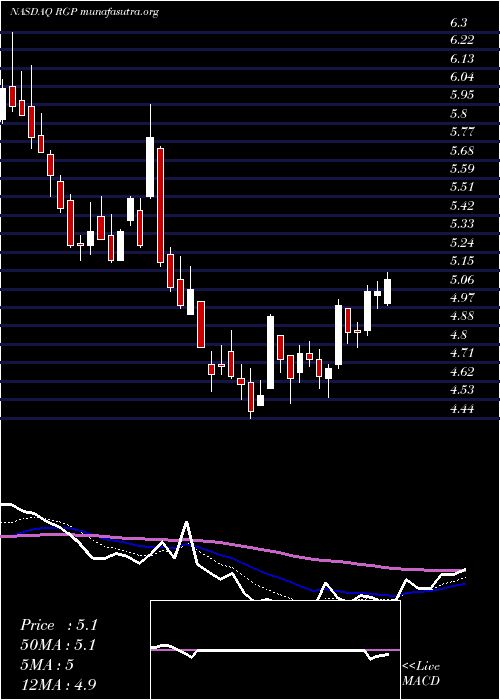Select the 5.42 price axis label
Viewport: 500px width, 700px height.
[x=462, y=205]
